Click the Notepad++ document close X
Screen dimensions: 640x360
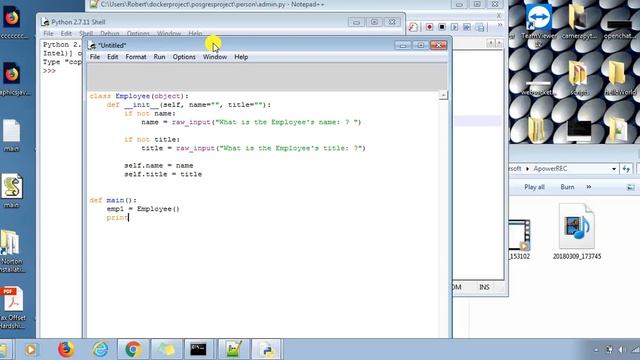coord(499,16)
